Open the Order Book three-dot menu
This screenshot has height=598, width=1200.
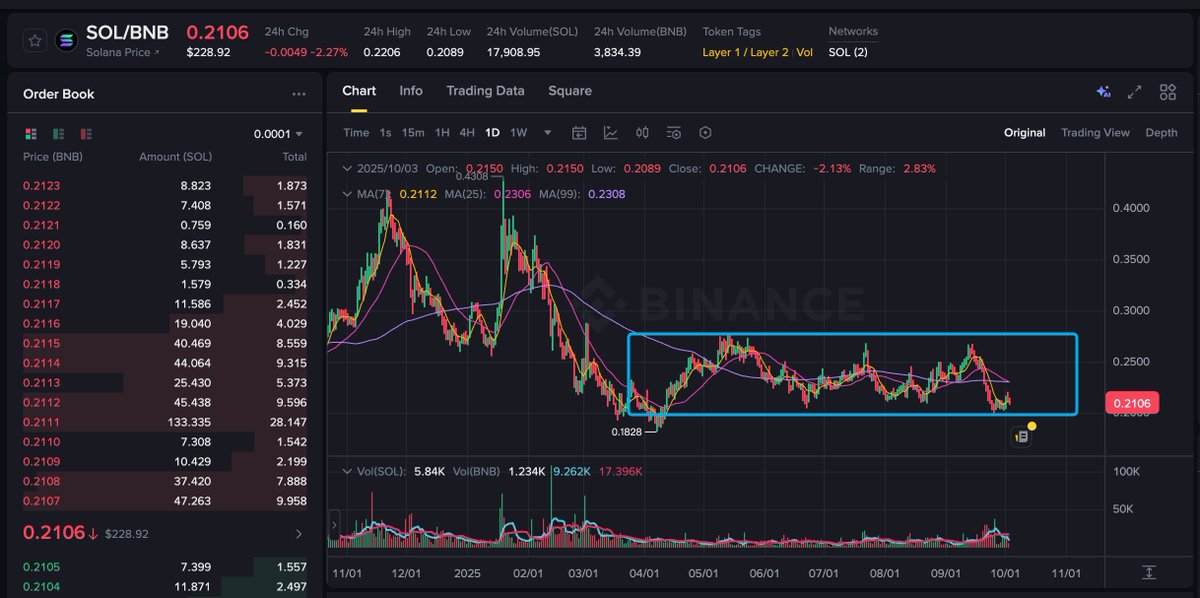tap(299, 94)
